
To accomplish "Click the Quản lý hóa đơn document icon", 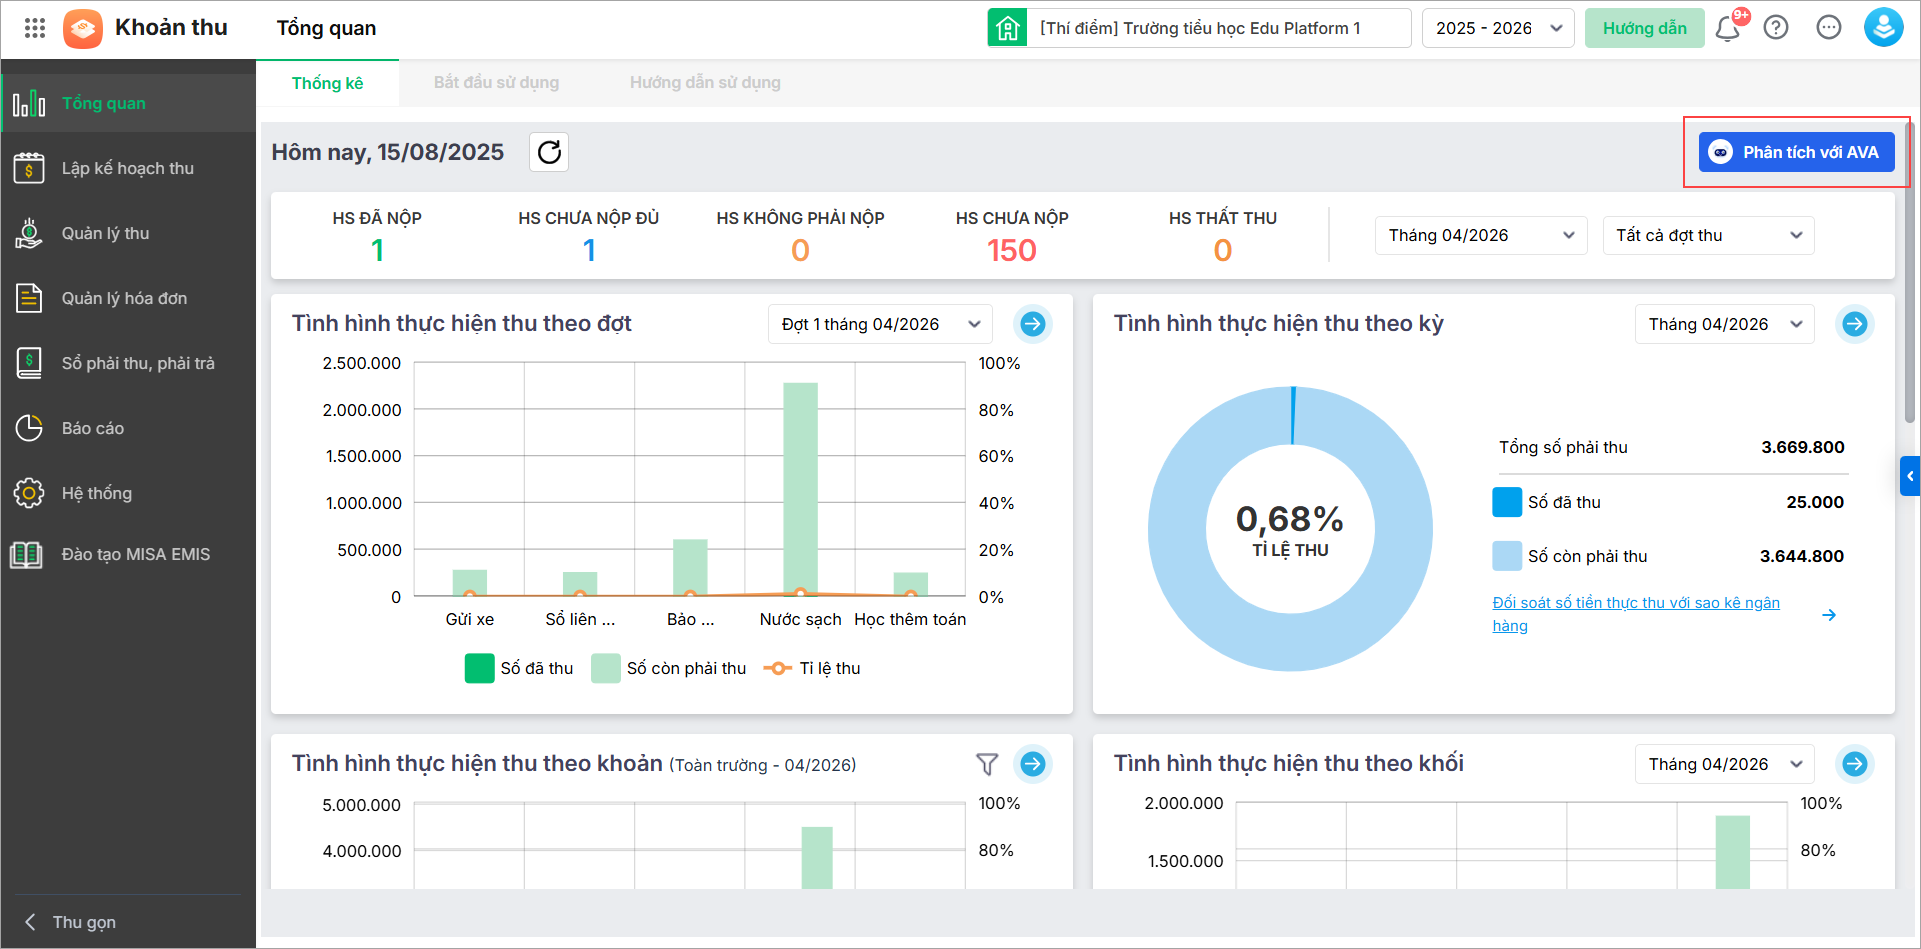I will pos(29,298).
